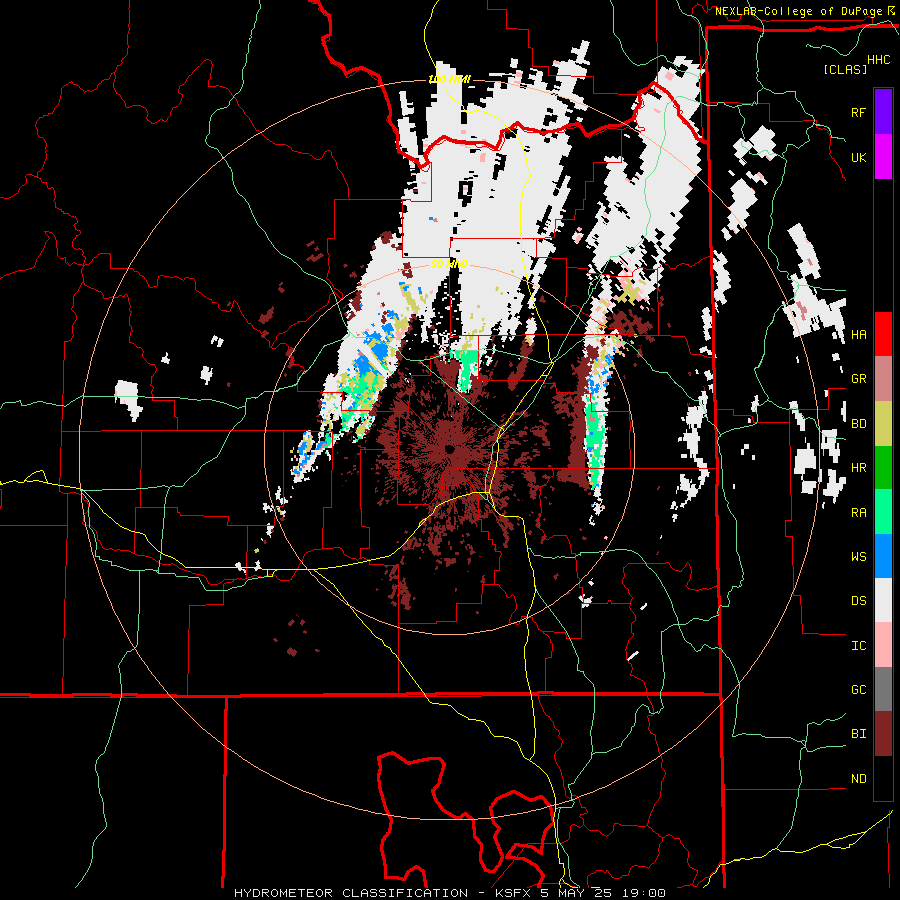900x900 pixels.
Task: Click the HA legend label
Action: pyautogui.click(x=858, y=335)
